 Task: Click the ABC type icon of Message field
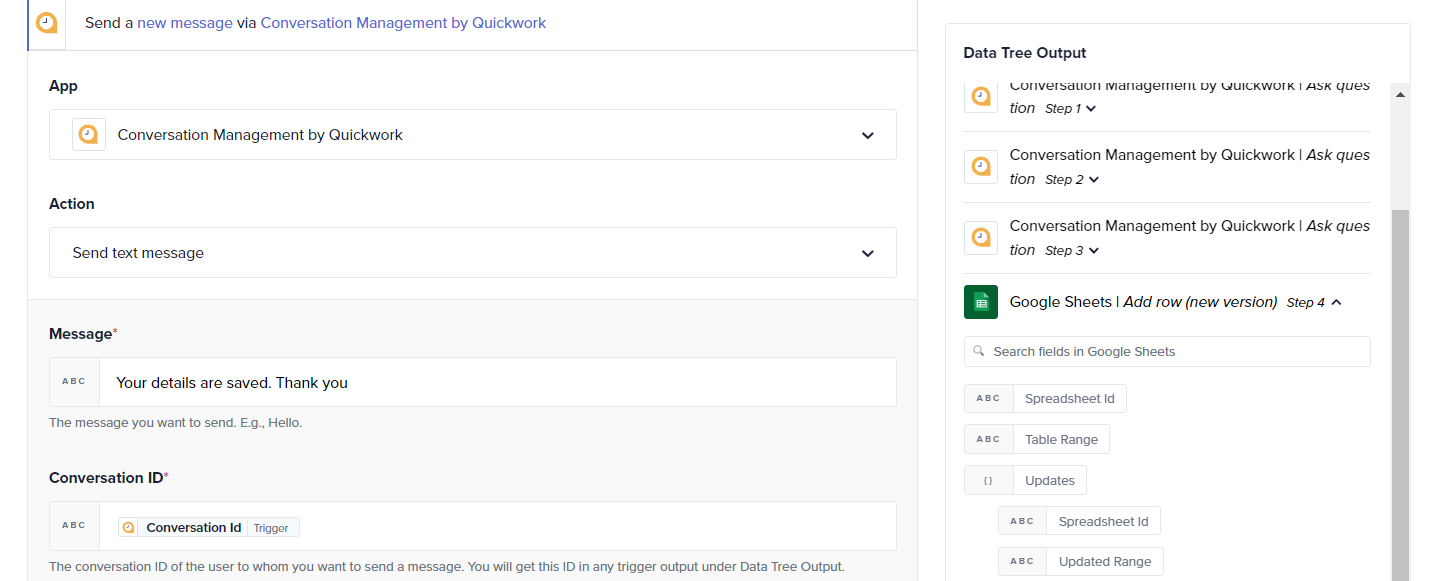[x=74, y=382]
